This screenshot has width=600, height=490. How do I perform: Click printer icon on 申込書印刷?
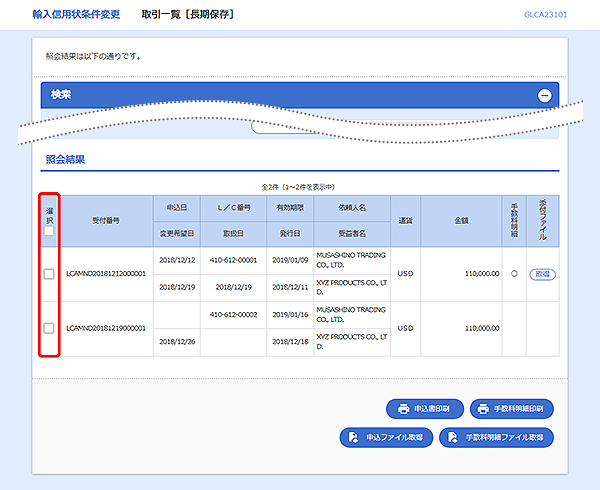coord(403,409)
